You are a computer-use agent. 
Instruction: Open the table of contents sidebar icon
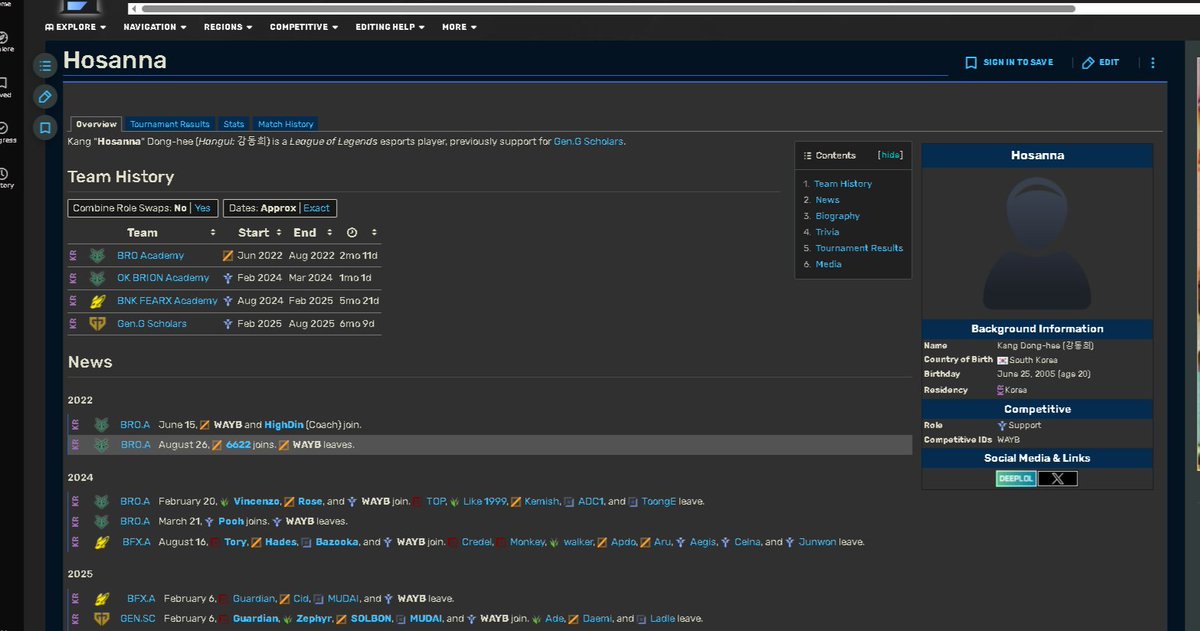pos(45,66)
